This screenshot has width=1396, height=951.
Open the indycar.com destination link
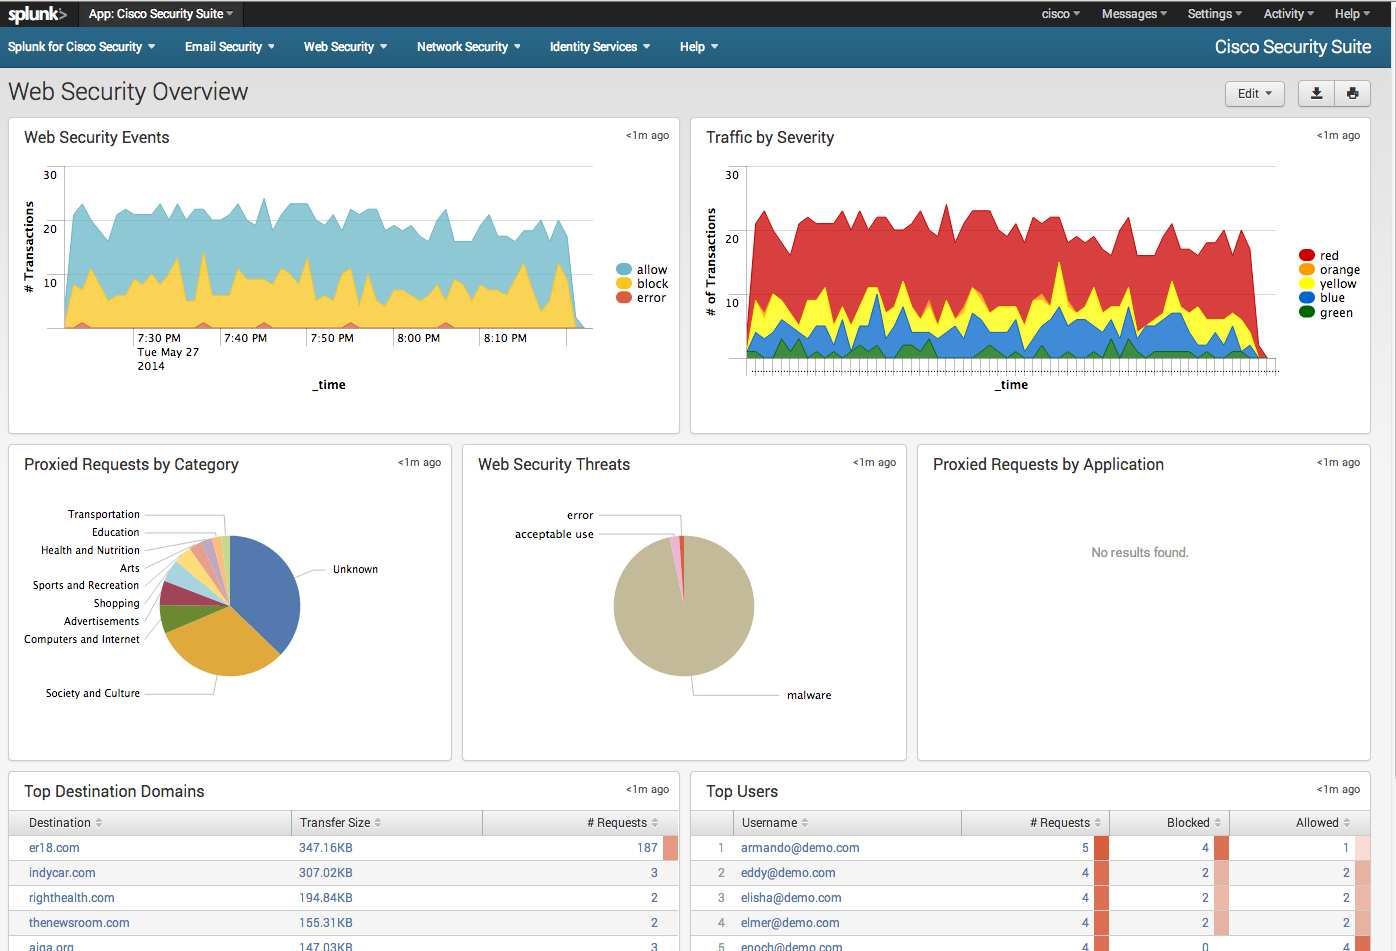pyautogui.click(x=62, y=873)
